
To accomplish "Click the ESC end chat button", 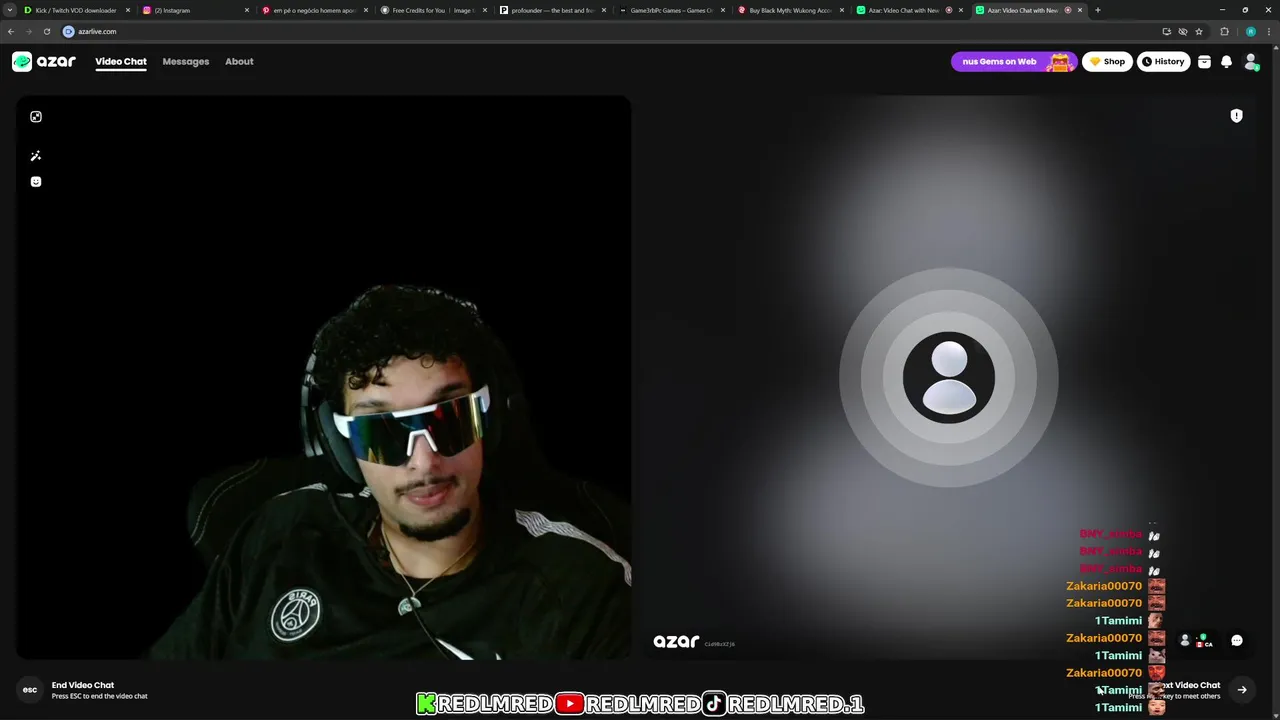I will [x=30, y=690].
